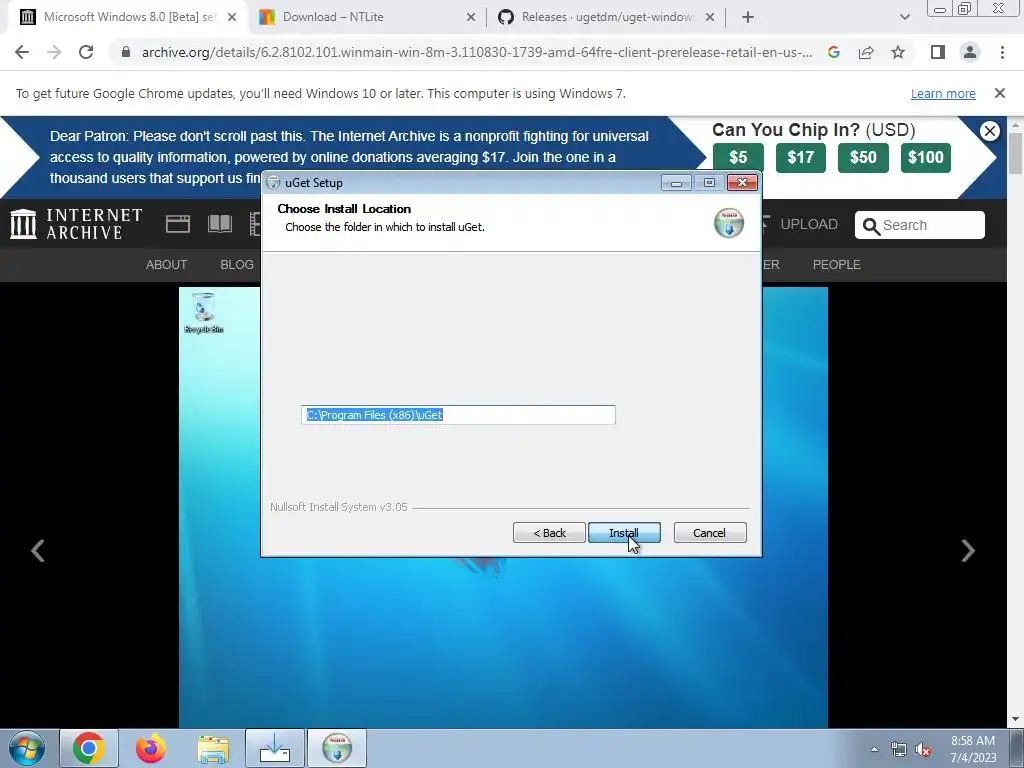Launch Firefox from the taskbar
Viewport: 1024px width, 768px height.
(x=151, y=748)
